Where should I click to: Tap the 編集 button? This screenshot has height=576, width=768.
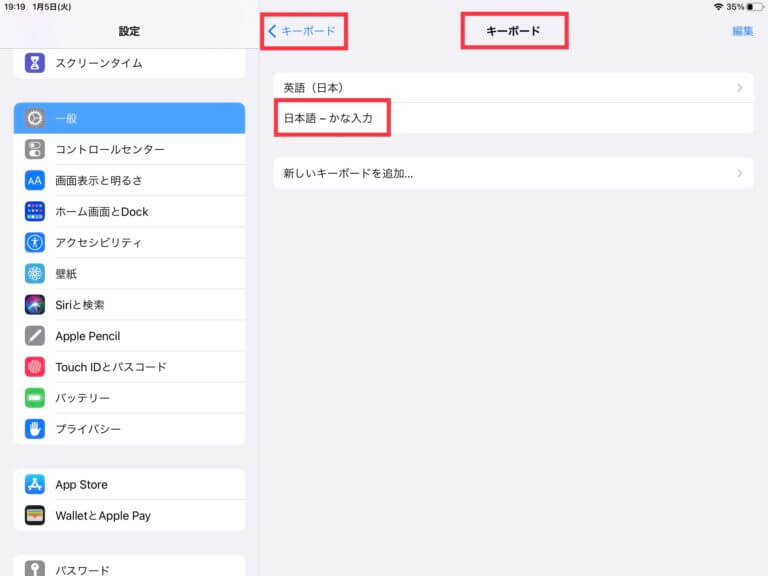click(742, 31)
